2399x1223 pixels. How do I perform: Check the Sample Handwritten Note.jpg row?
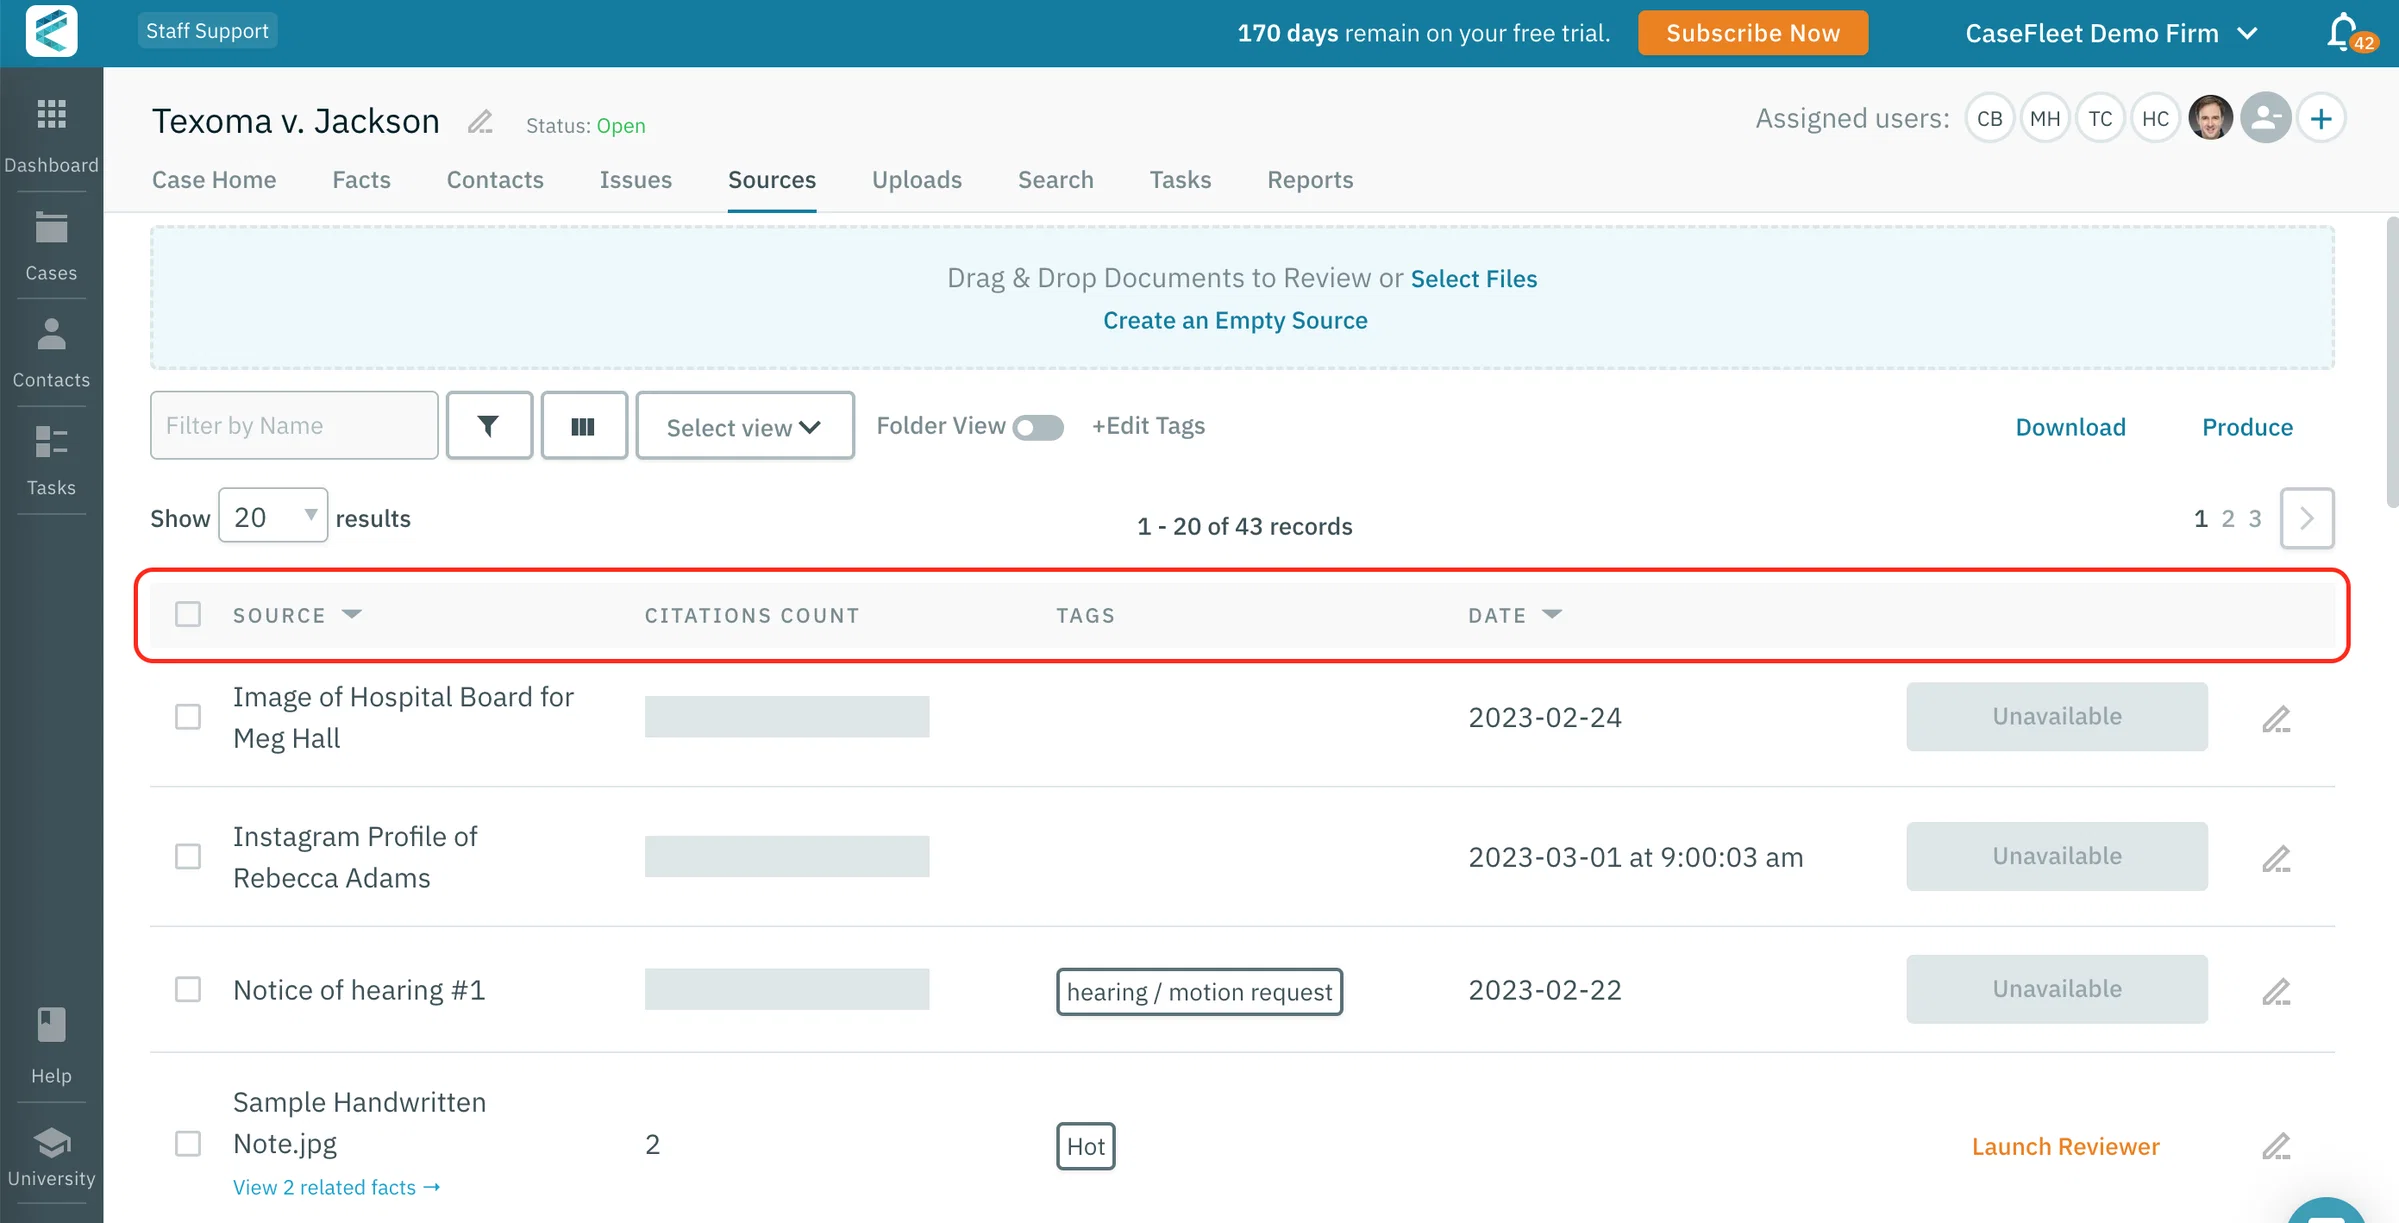(x=188, y=1144)
